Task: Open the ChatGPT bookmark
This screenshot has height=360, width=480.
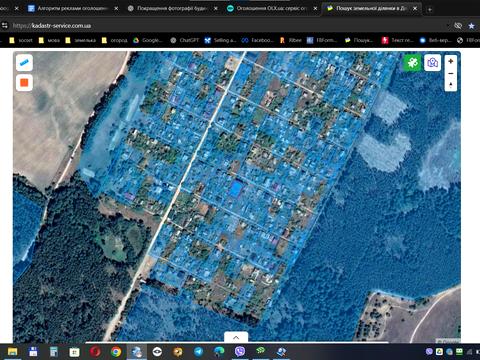Action: click(x=185, y=40)
